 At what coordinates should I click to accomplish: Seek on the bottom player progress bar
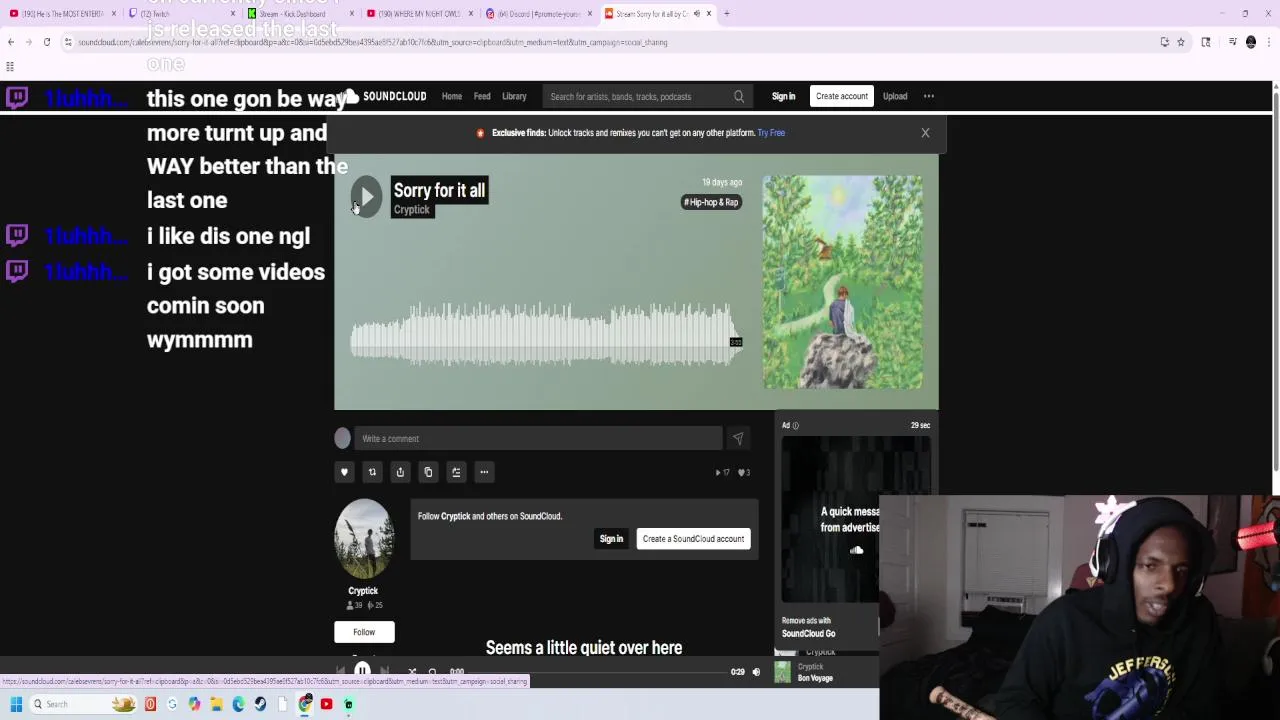pyautogui.click(x=597, y=672)
